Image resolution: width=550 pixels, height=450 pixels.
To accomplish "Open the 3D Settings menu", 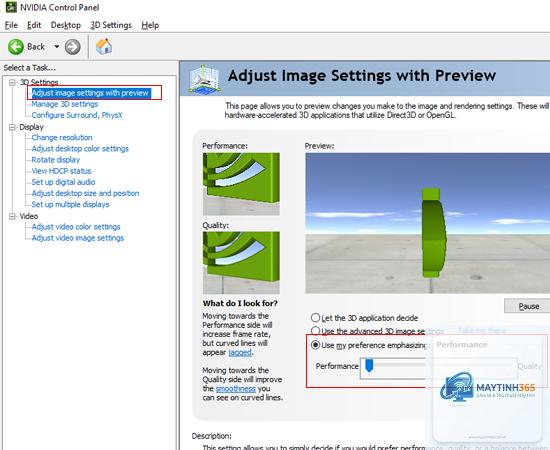I will [111, 25].
